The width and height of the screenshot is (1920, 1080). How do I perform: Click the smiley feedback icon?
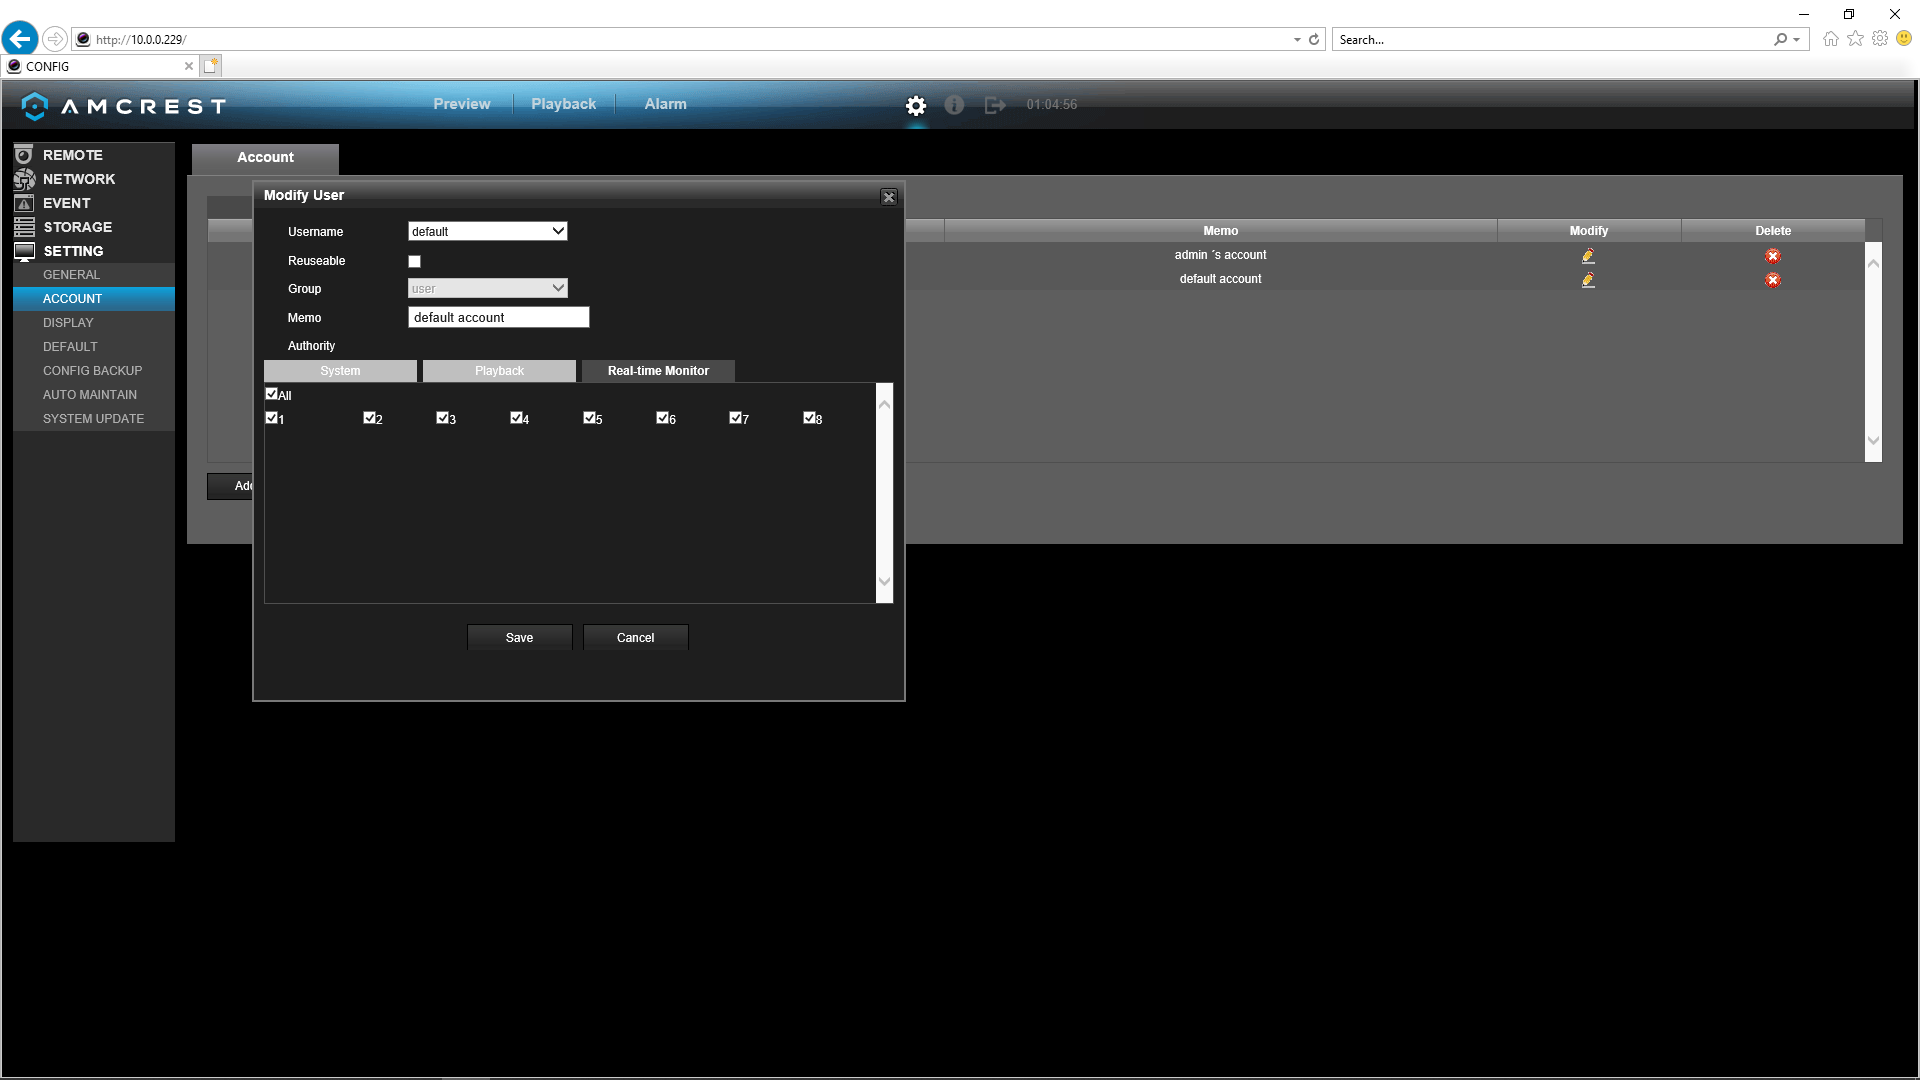coord(1904,39)
